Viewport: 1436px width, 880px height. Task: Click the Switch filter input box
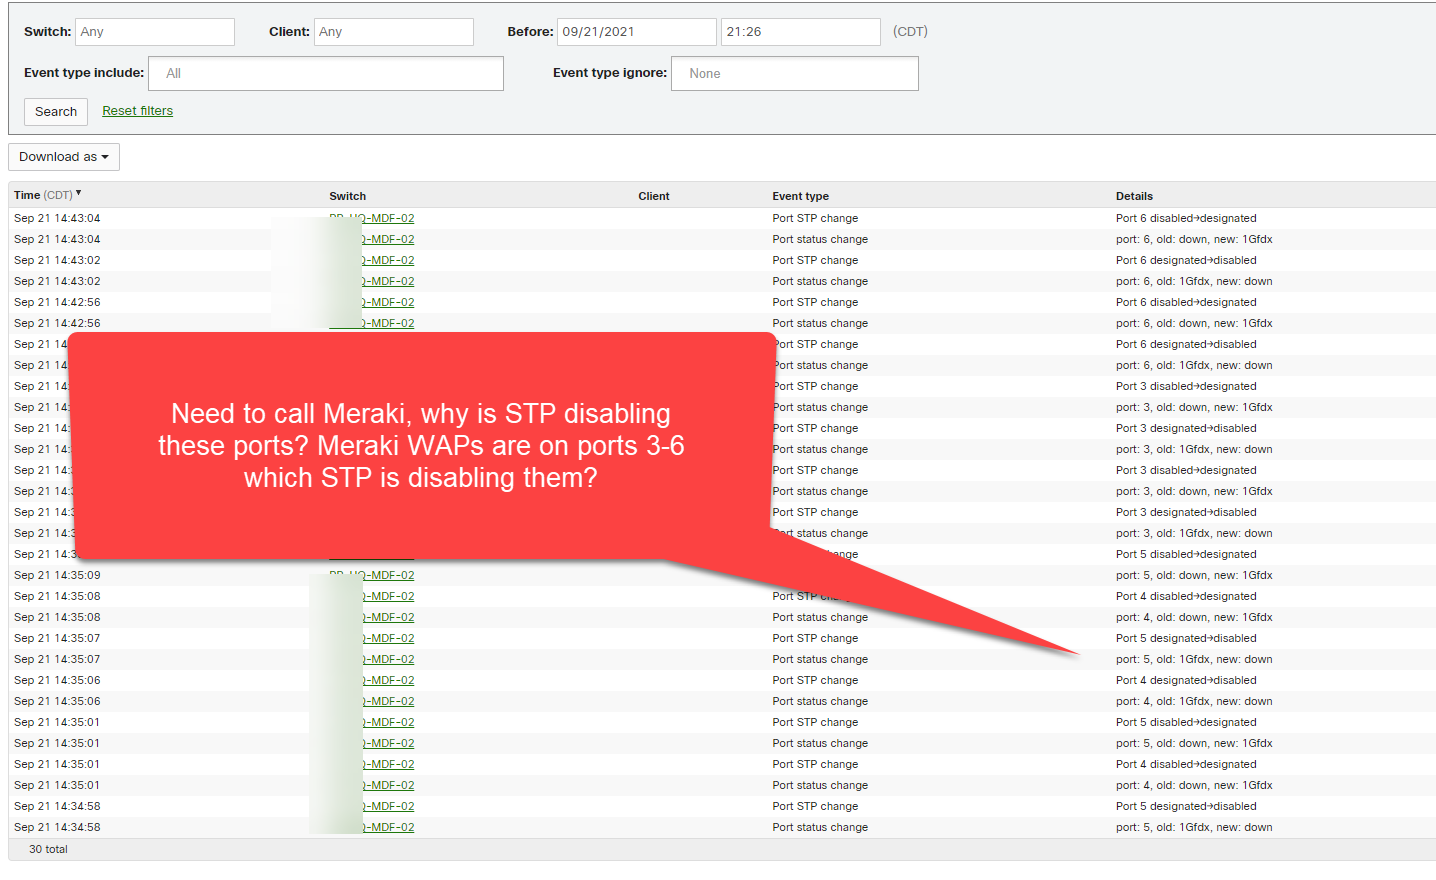click(154, 31)
